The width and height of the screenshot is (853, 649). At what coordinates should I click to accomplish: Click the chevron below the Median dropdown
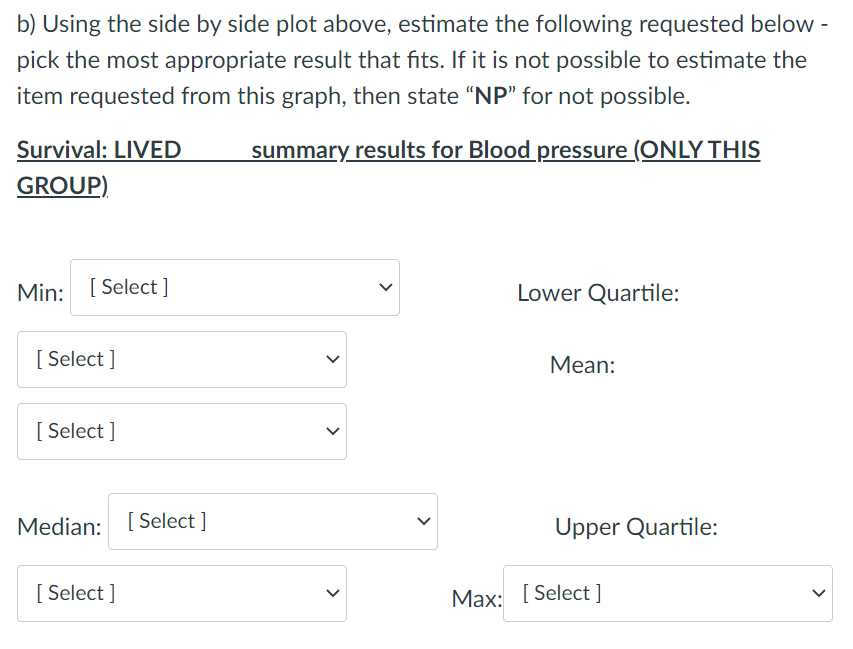pyautogui.click(x=332, y=593)
